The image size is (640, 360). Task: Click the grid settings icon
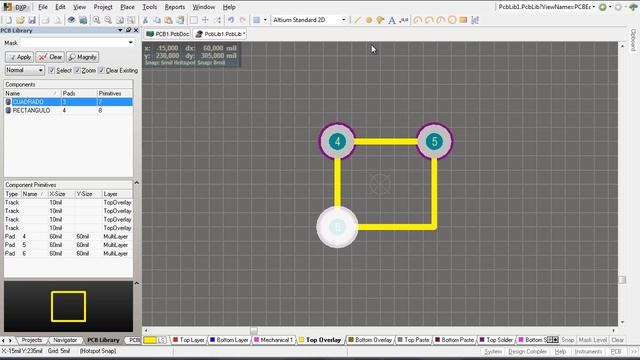click(256, 20)
